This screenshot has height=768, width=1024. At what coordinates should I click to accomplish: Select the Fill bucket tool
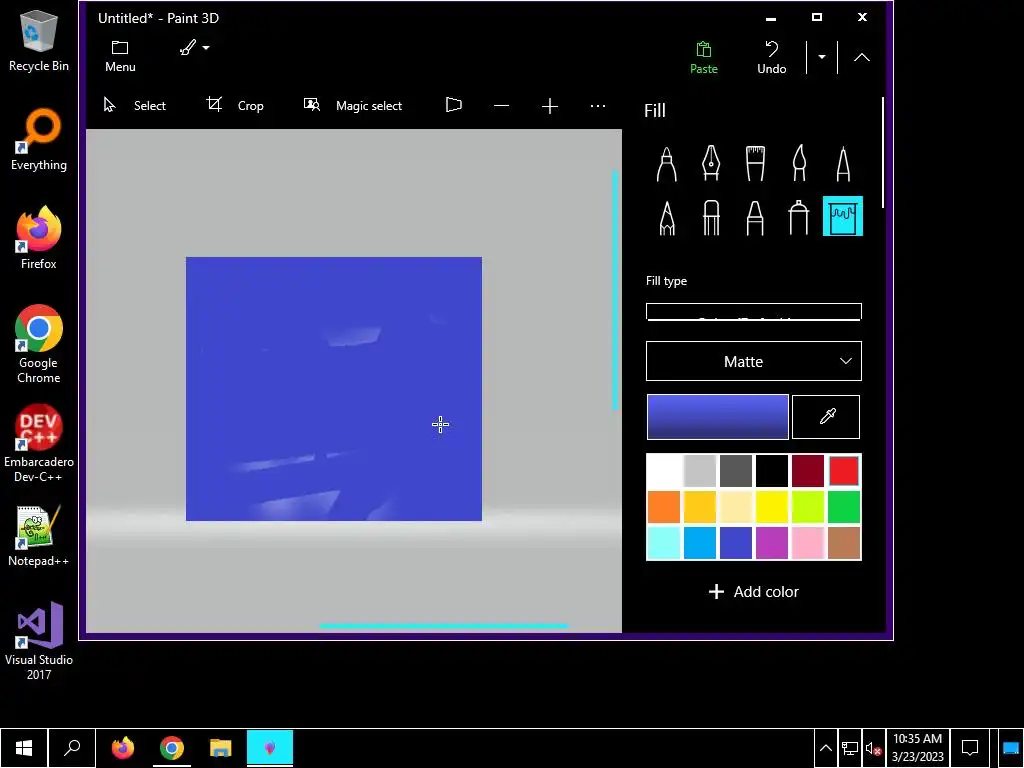click(843, 216)
